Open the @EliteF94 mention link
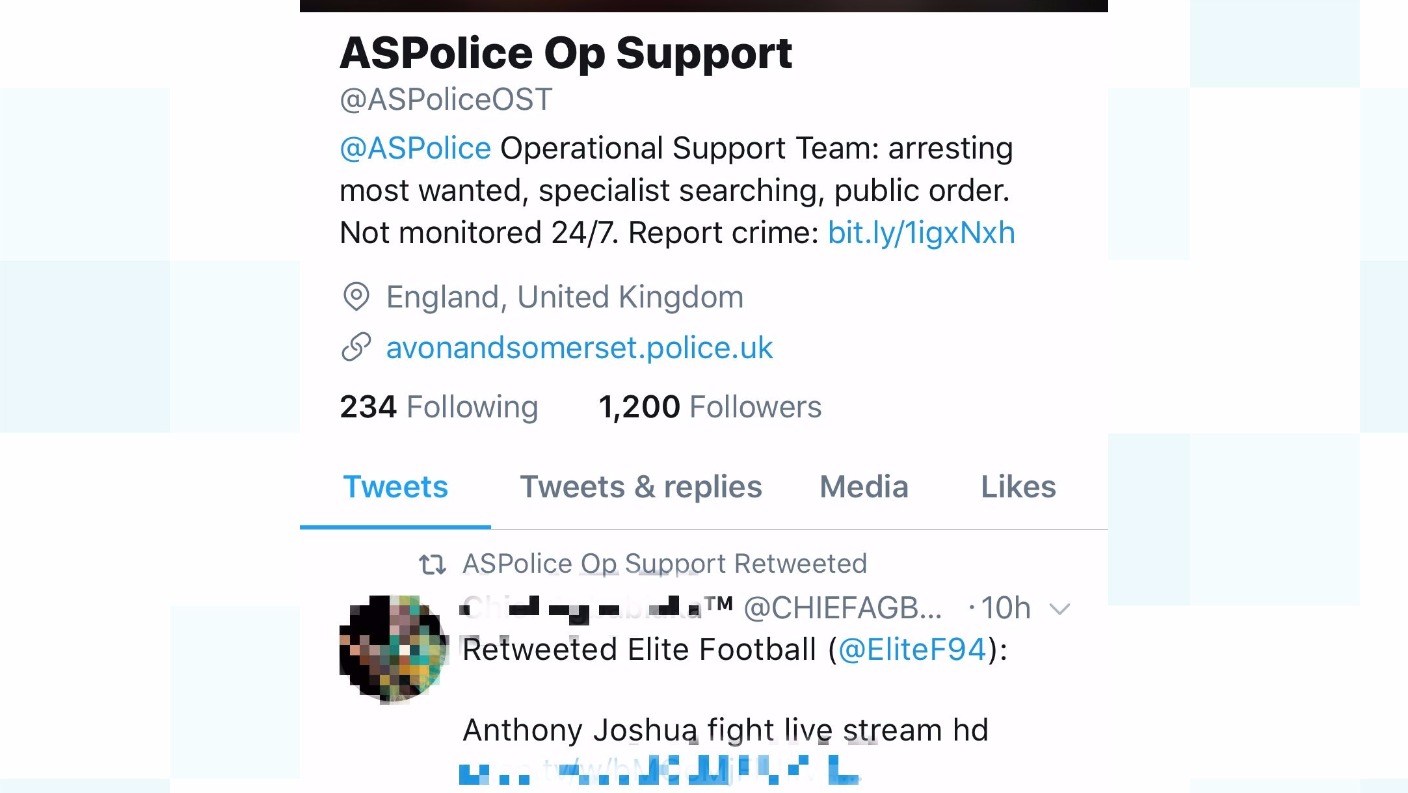This screenshot has height=793, width=1408. click(912, 650)
